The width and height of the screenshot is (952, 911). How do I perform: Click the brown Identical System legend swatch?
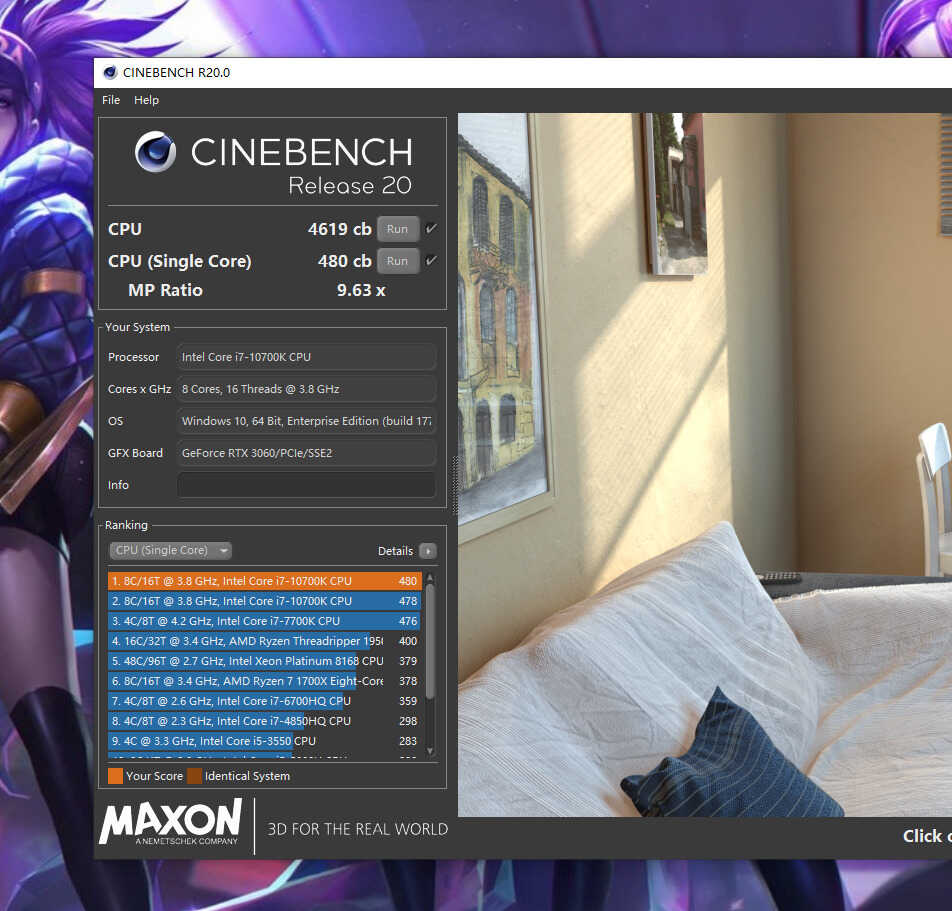[194, 776]
